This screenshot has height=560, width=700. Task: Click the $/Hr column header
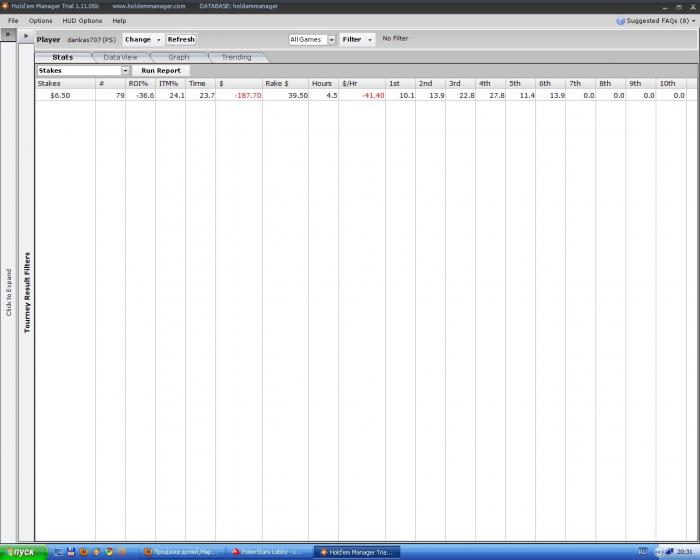click(x=362, y=84)
